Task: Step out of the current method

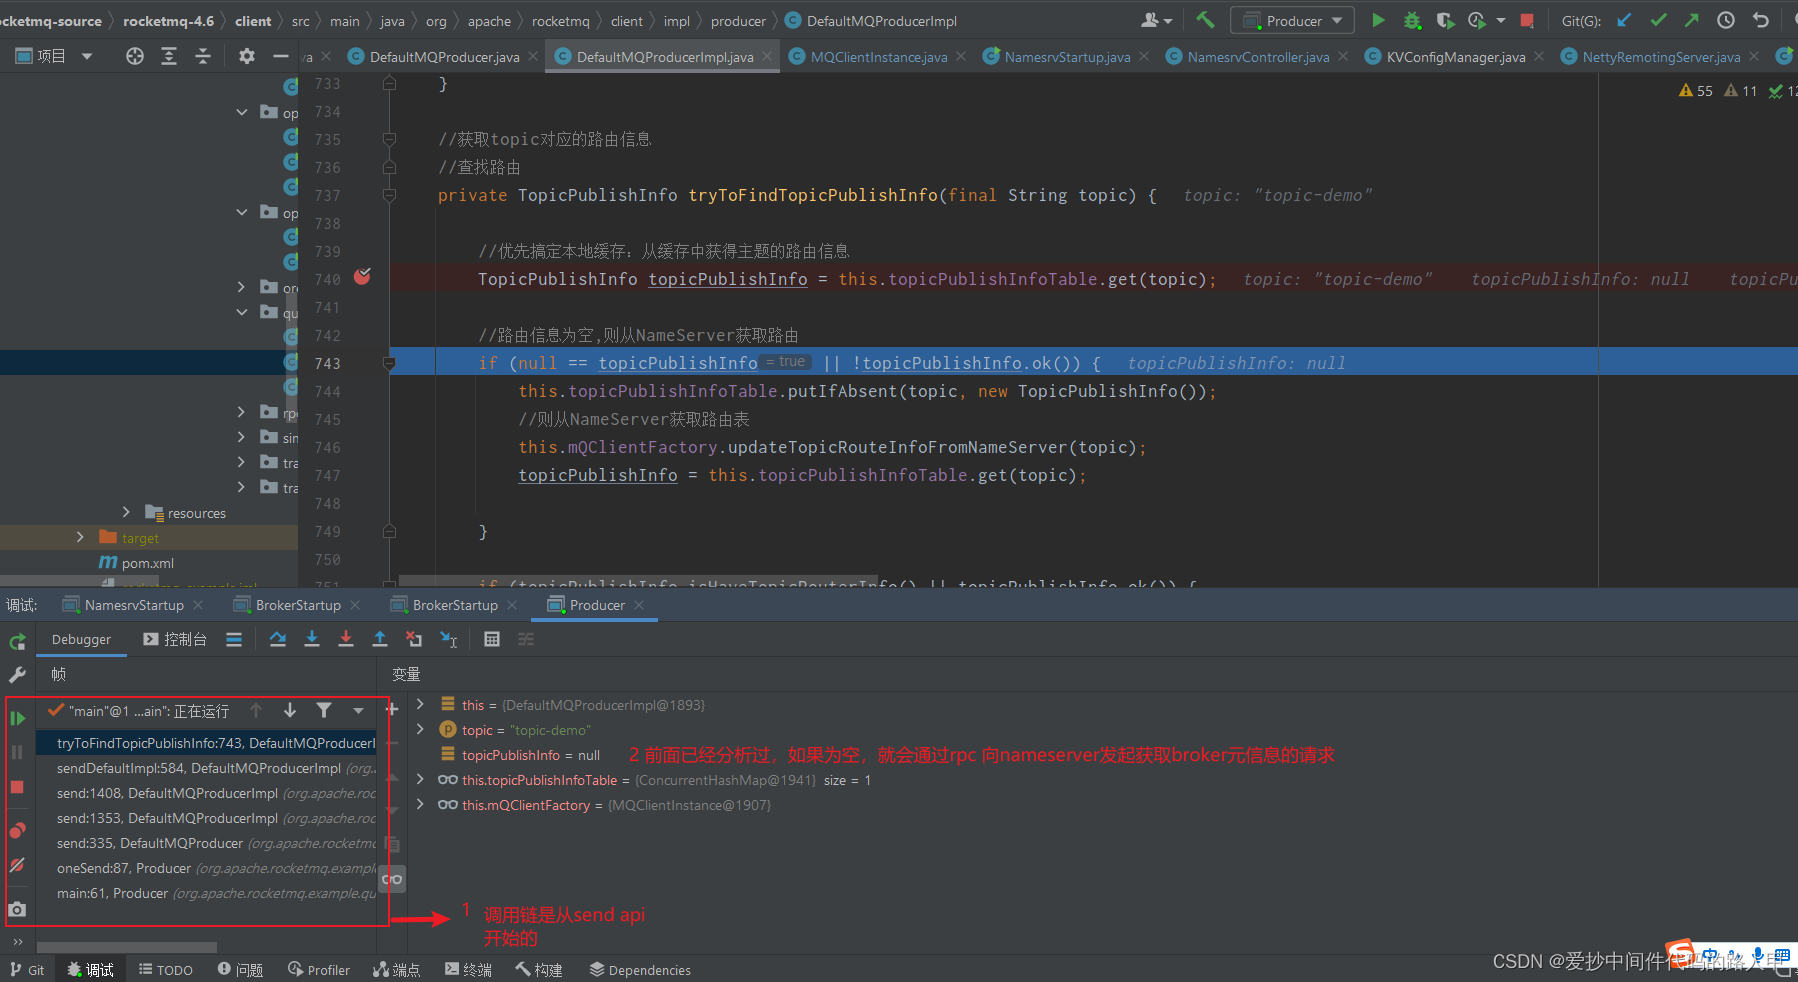Action: pos(380,639)
